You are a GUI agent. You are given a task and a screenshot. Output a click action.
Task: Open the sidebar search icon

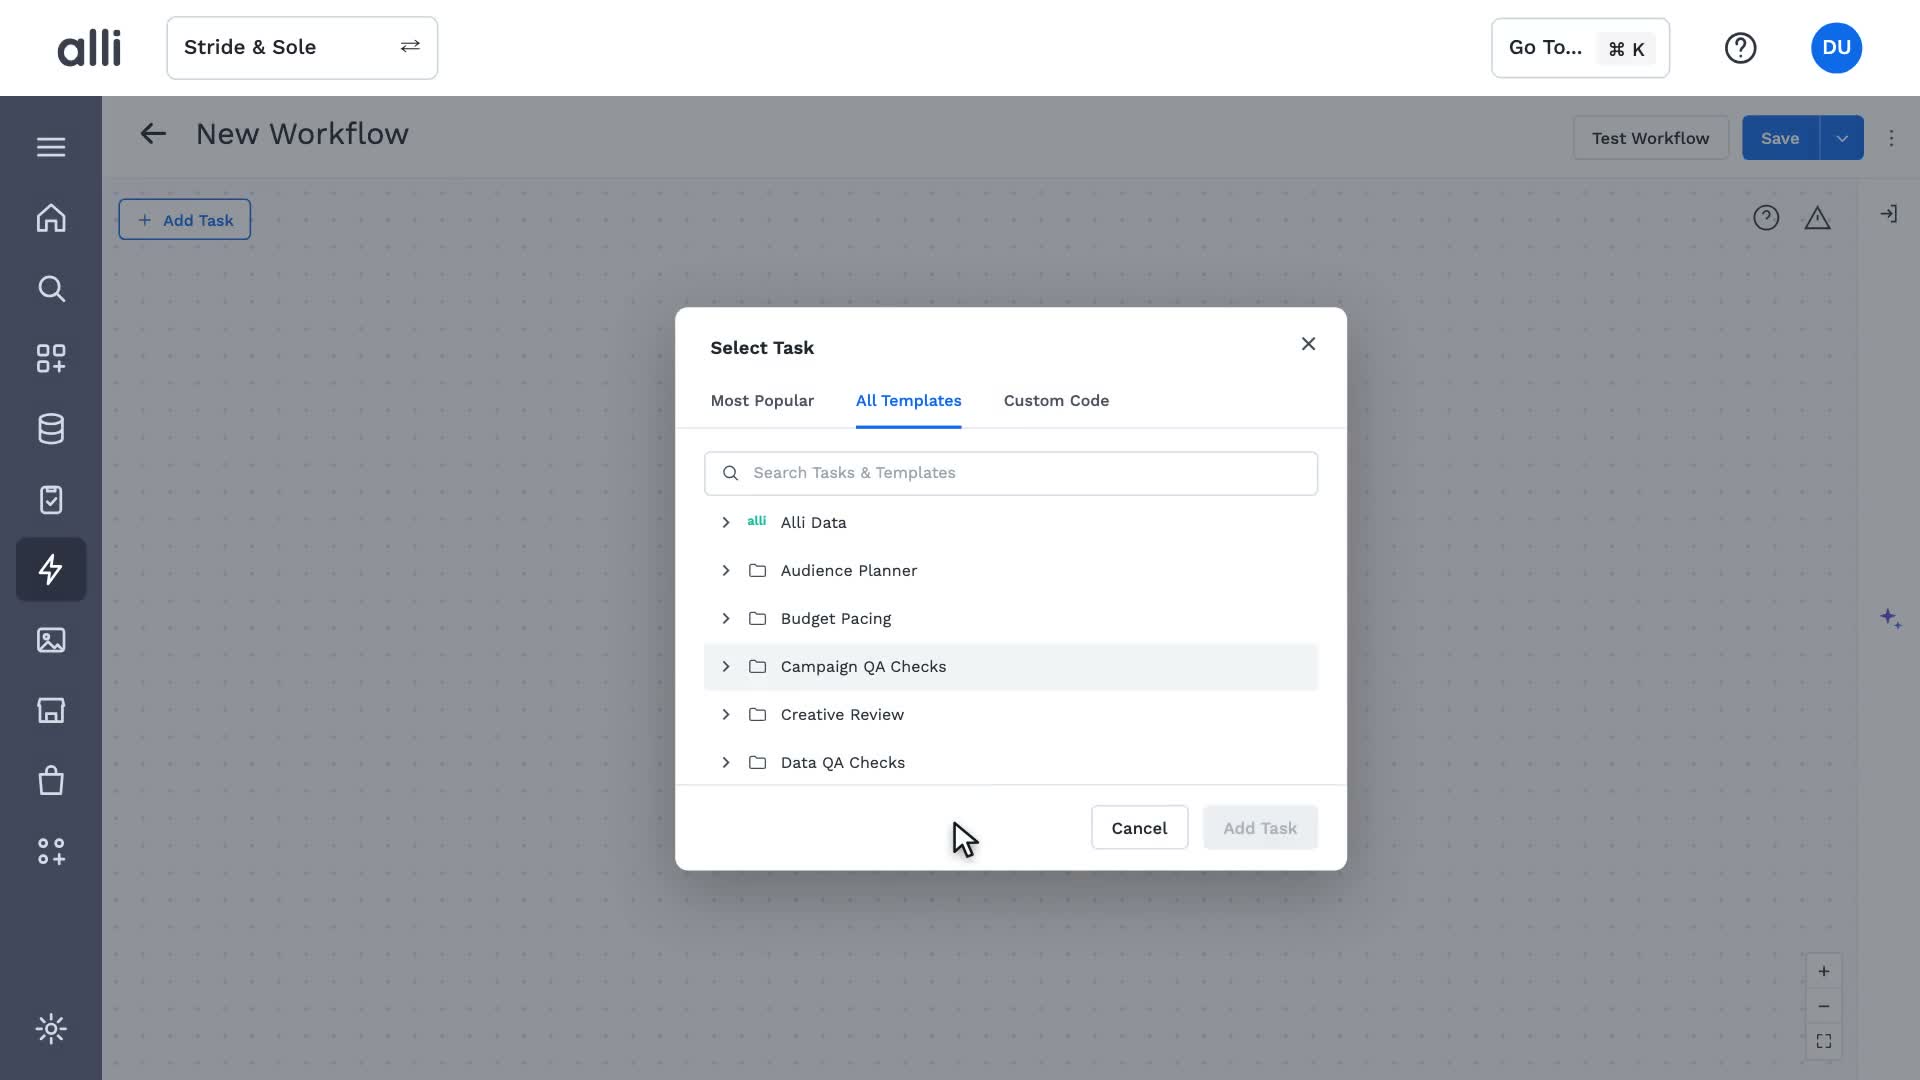click(x=51, y=289)
